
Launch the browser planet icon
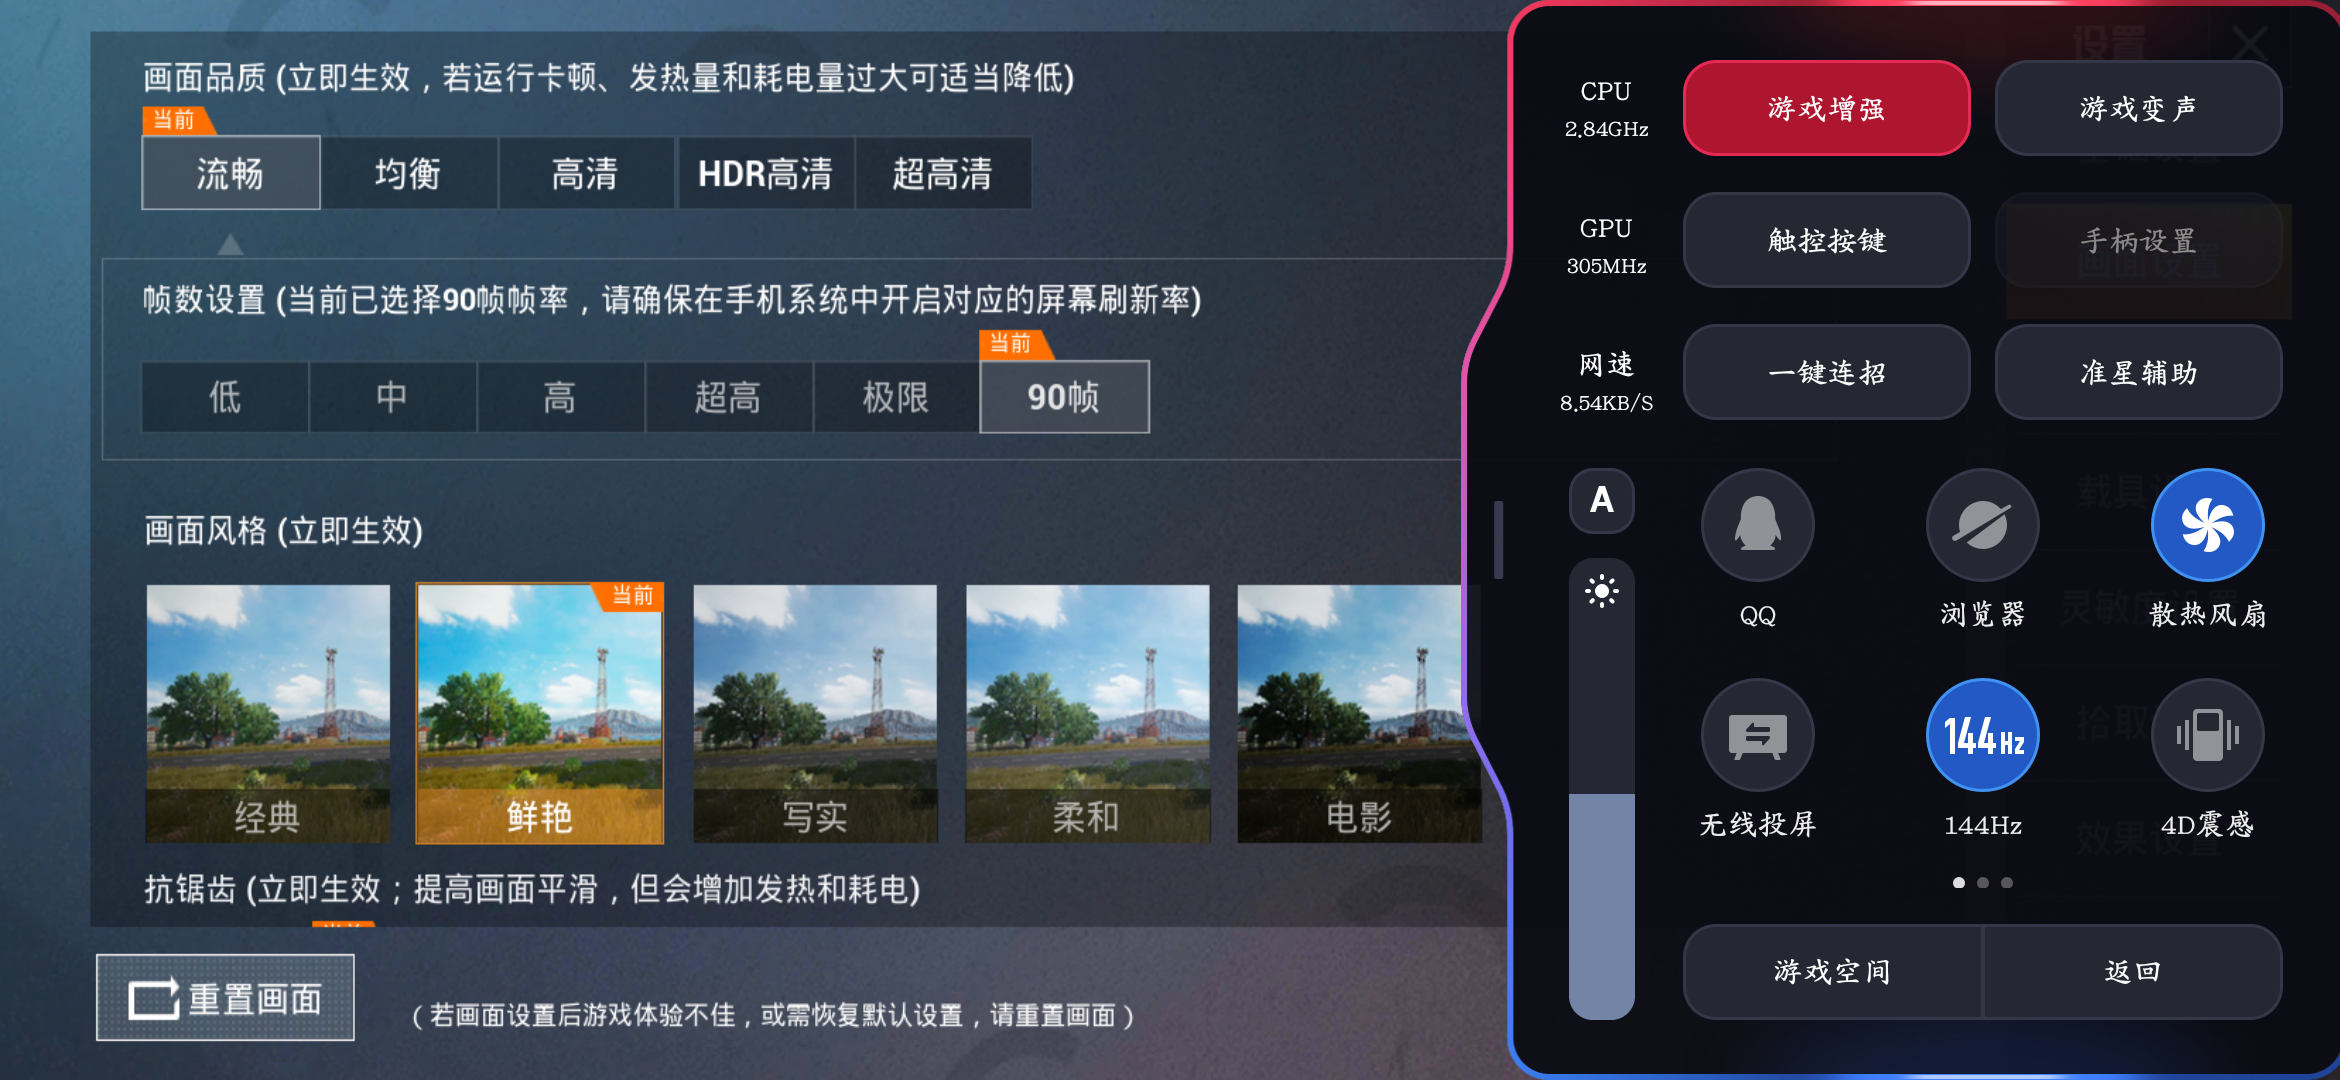coord(1982,525)
